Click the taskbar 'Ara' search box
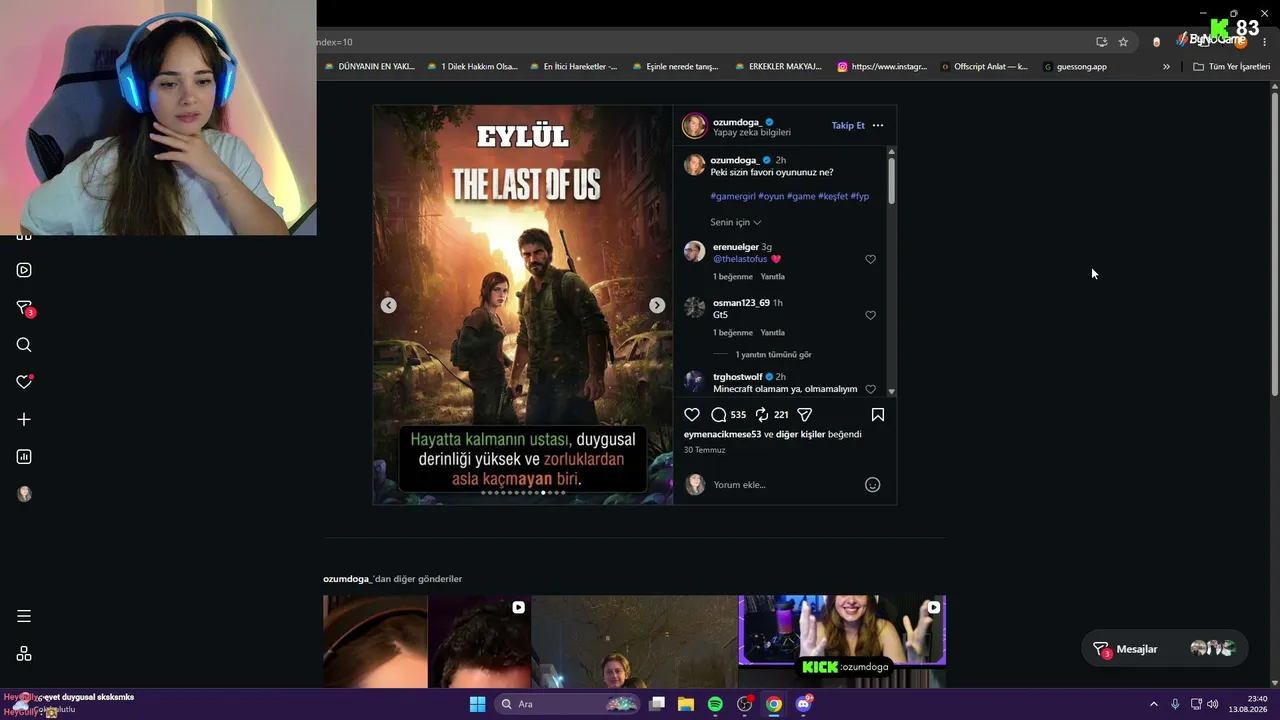 click(x=568, y=704)
